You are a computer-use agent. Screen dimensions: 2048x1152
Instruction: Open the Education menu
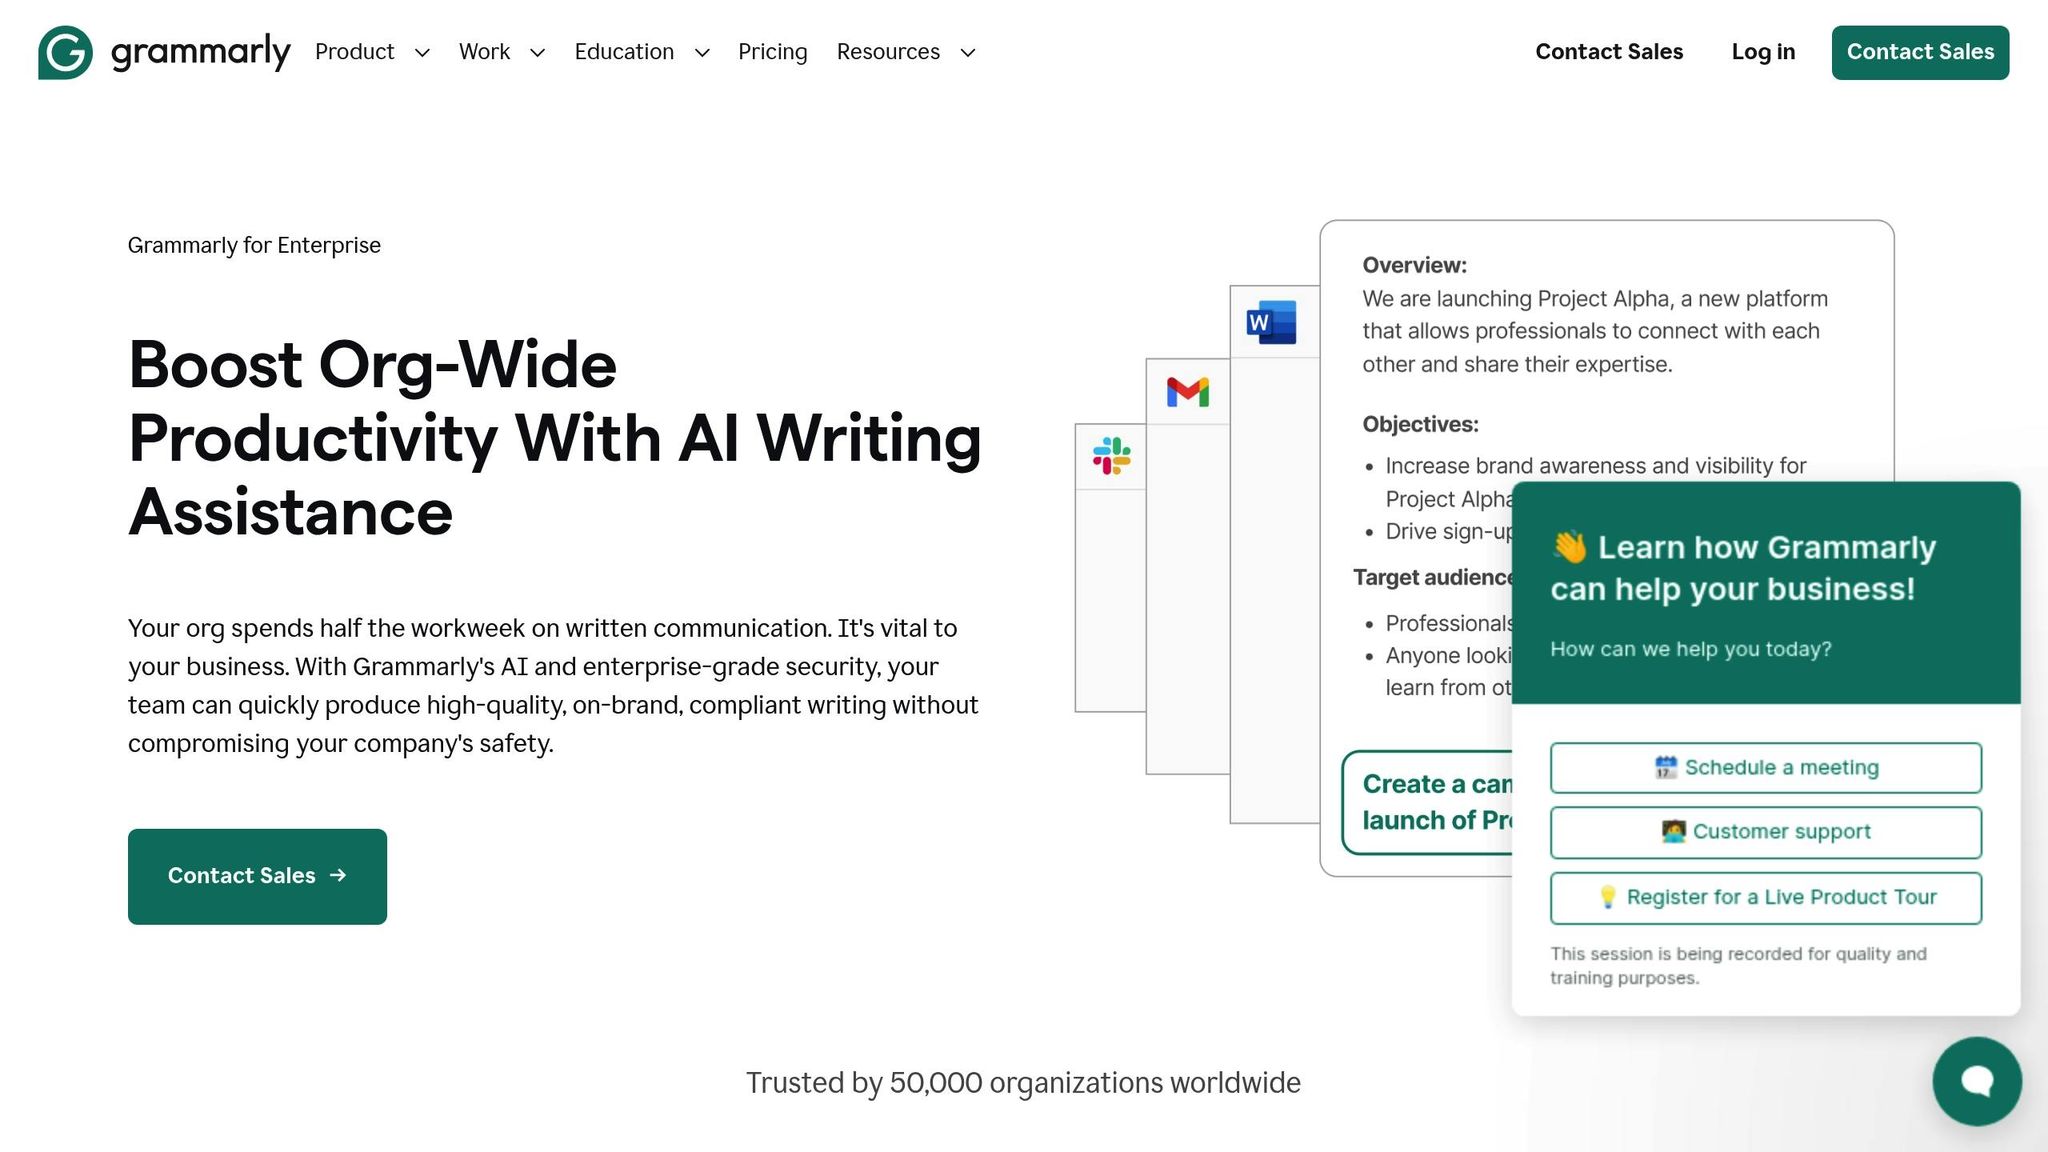624,52
